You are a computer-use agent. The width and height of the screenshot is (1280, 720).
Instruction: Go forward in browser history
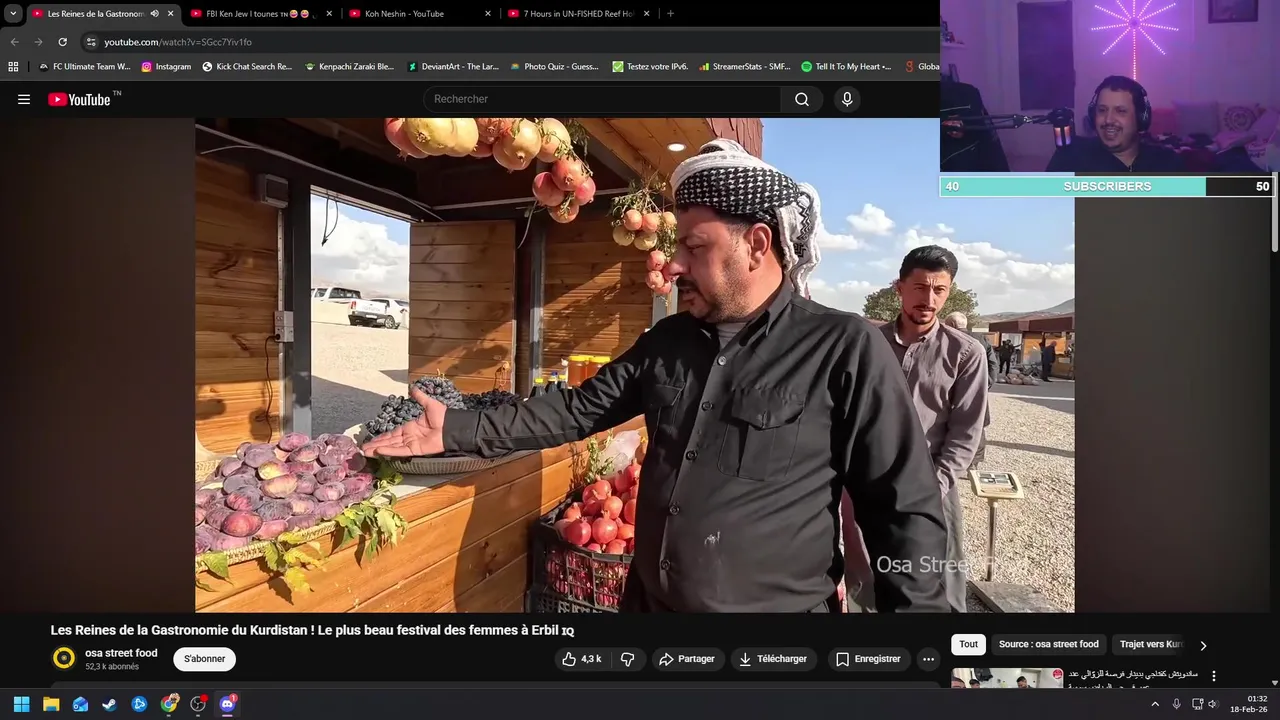point(38,42)
